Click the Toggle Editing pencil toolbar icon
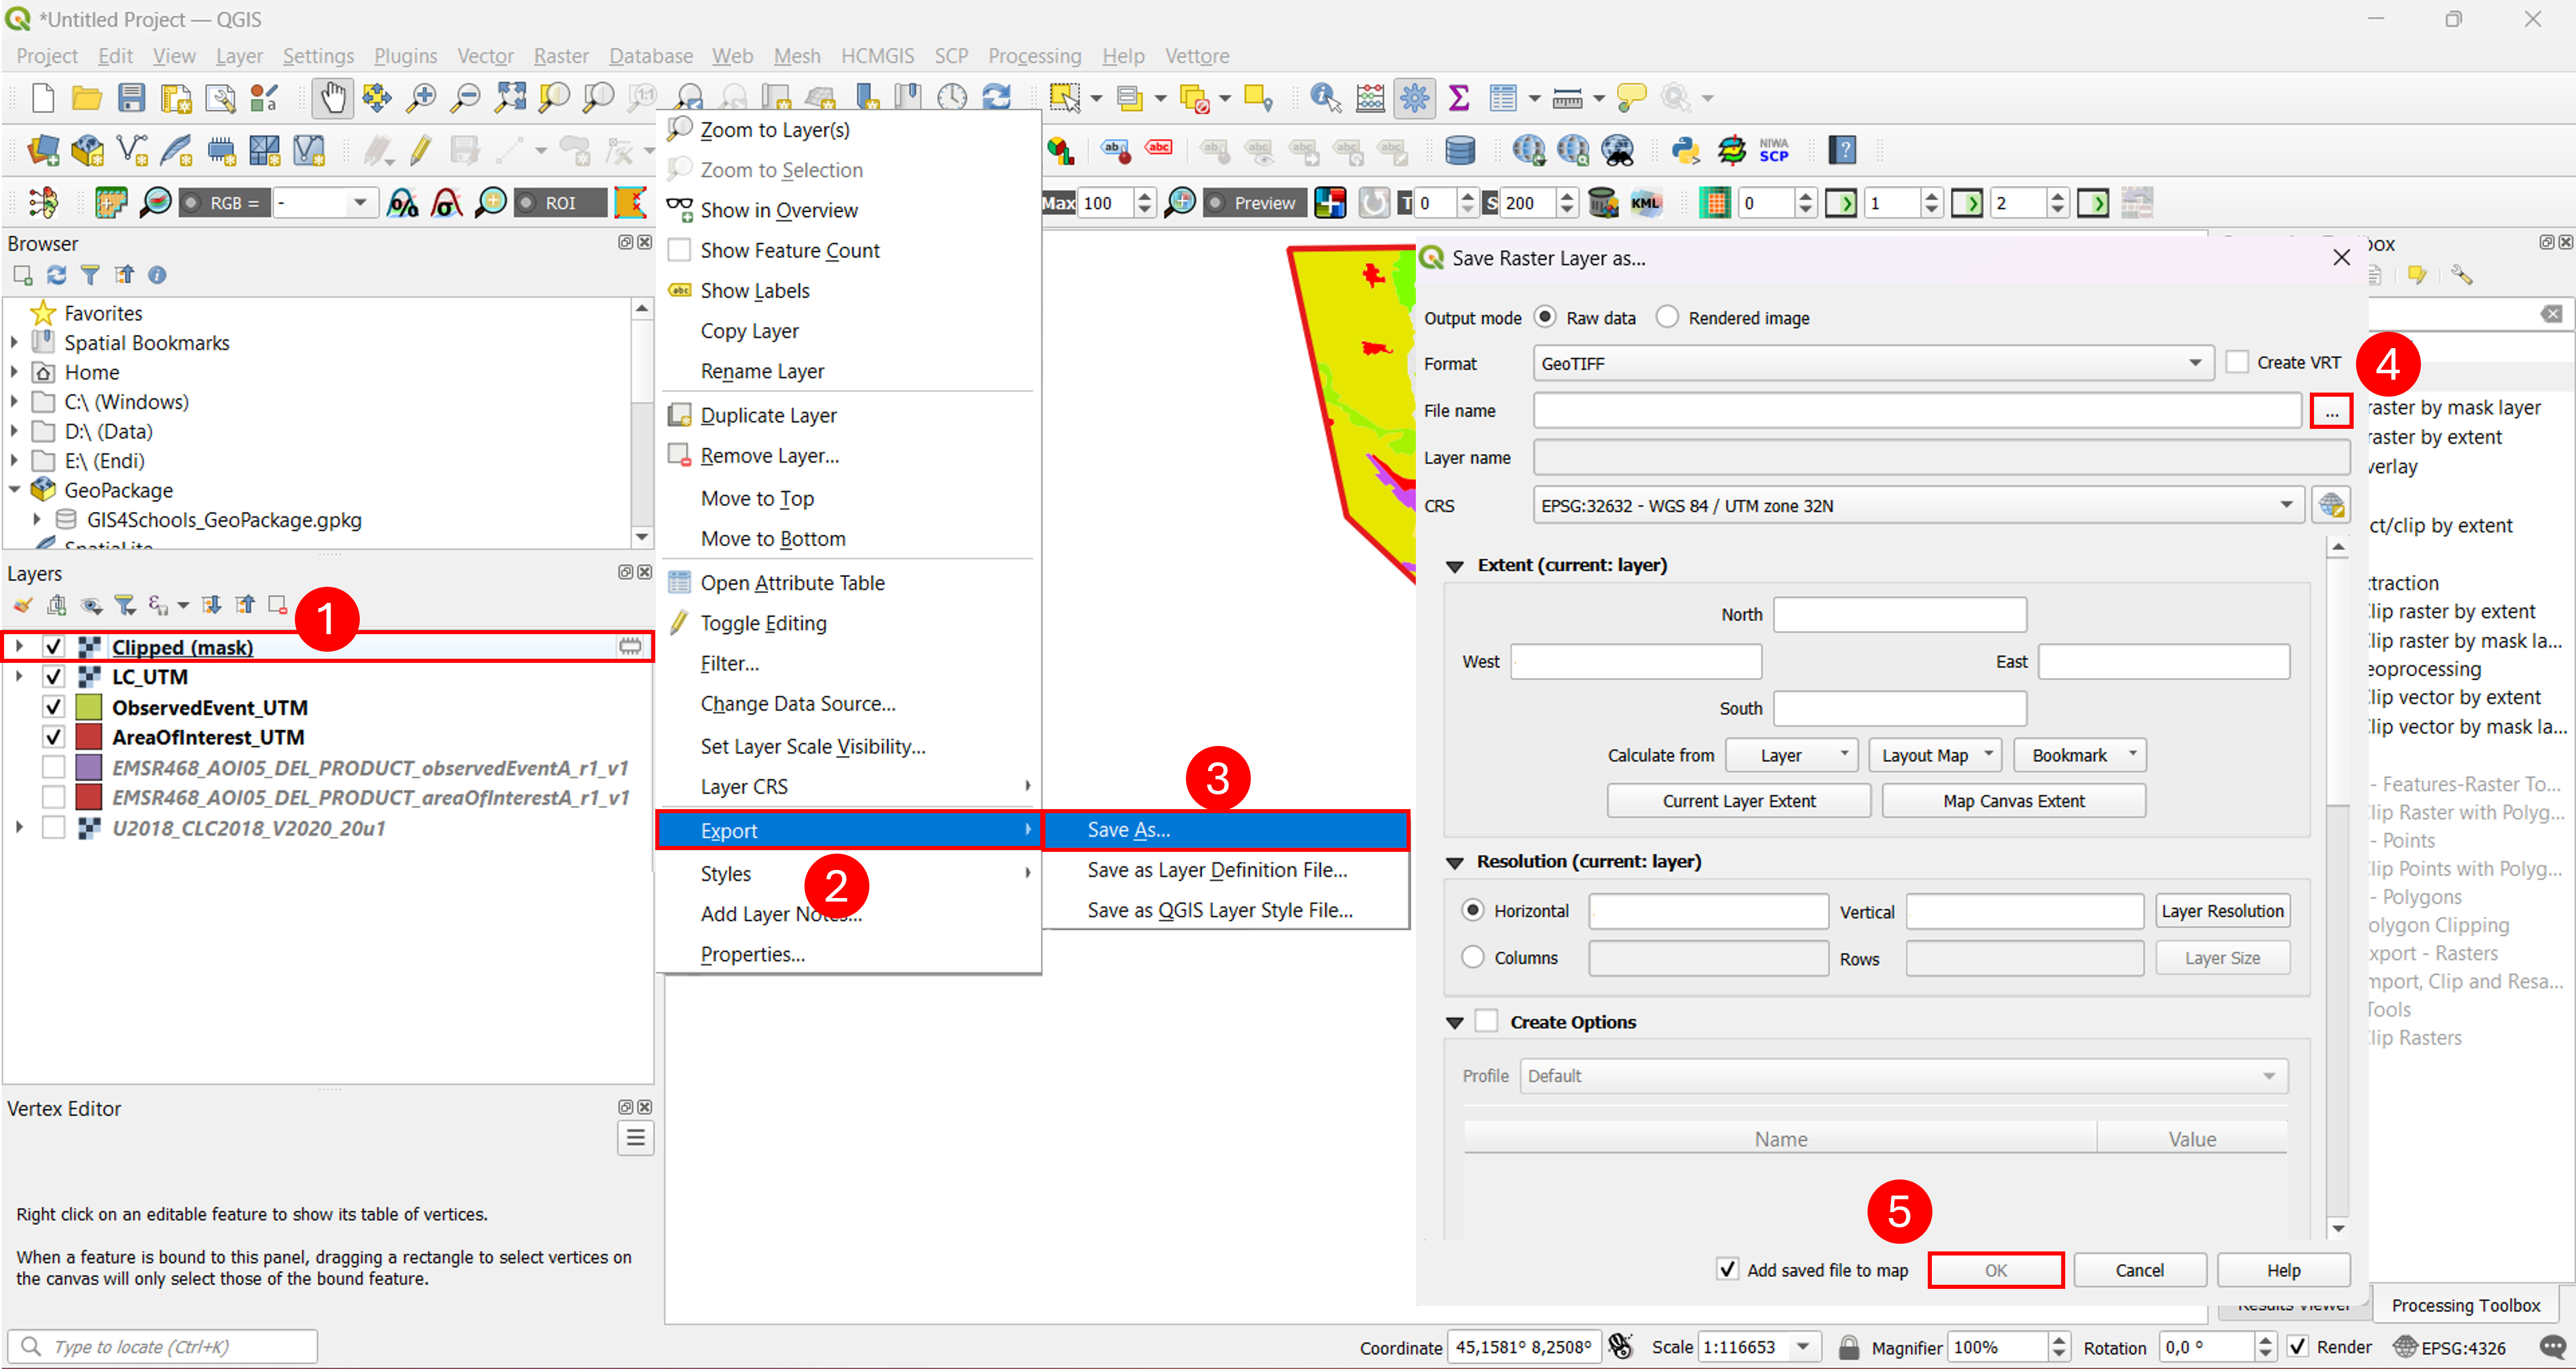Image resolution: width=2576 pixels, height=1369 pixels. (421, 150)
